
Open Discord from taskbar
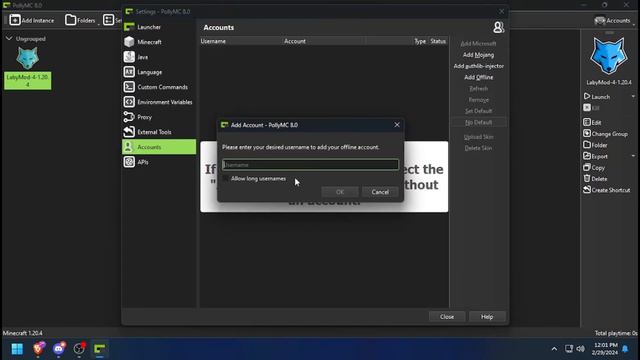59,349
